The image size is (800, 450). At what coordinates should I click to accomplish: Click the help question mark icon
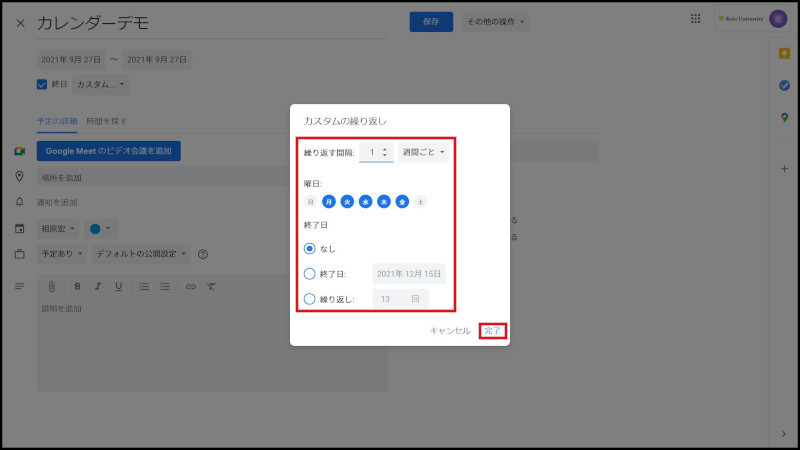tap(203, 254)
